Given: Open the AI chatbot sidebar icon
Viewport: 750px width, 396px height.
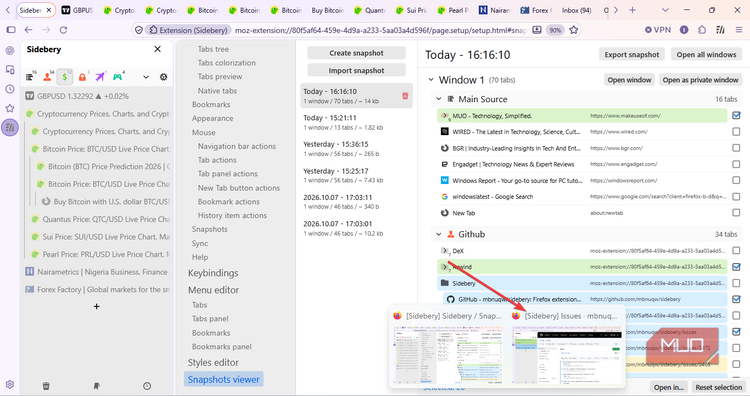Looking at the screenshot, I should 10,51.
